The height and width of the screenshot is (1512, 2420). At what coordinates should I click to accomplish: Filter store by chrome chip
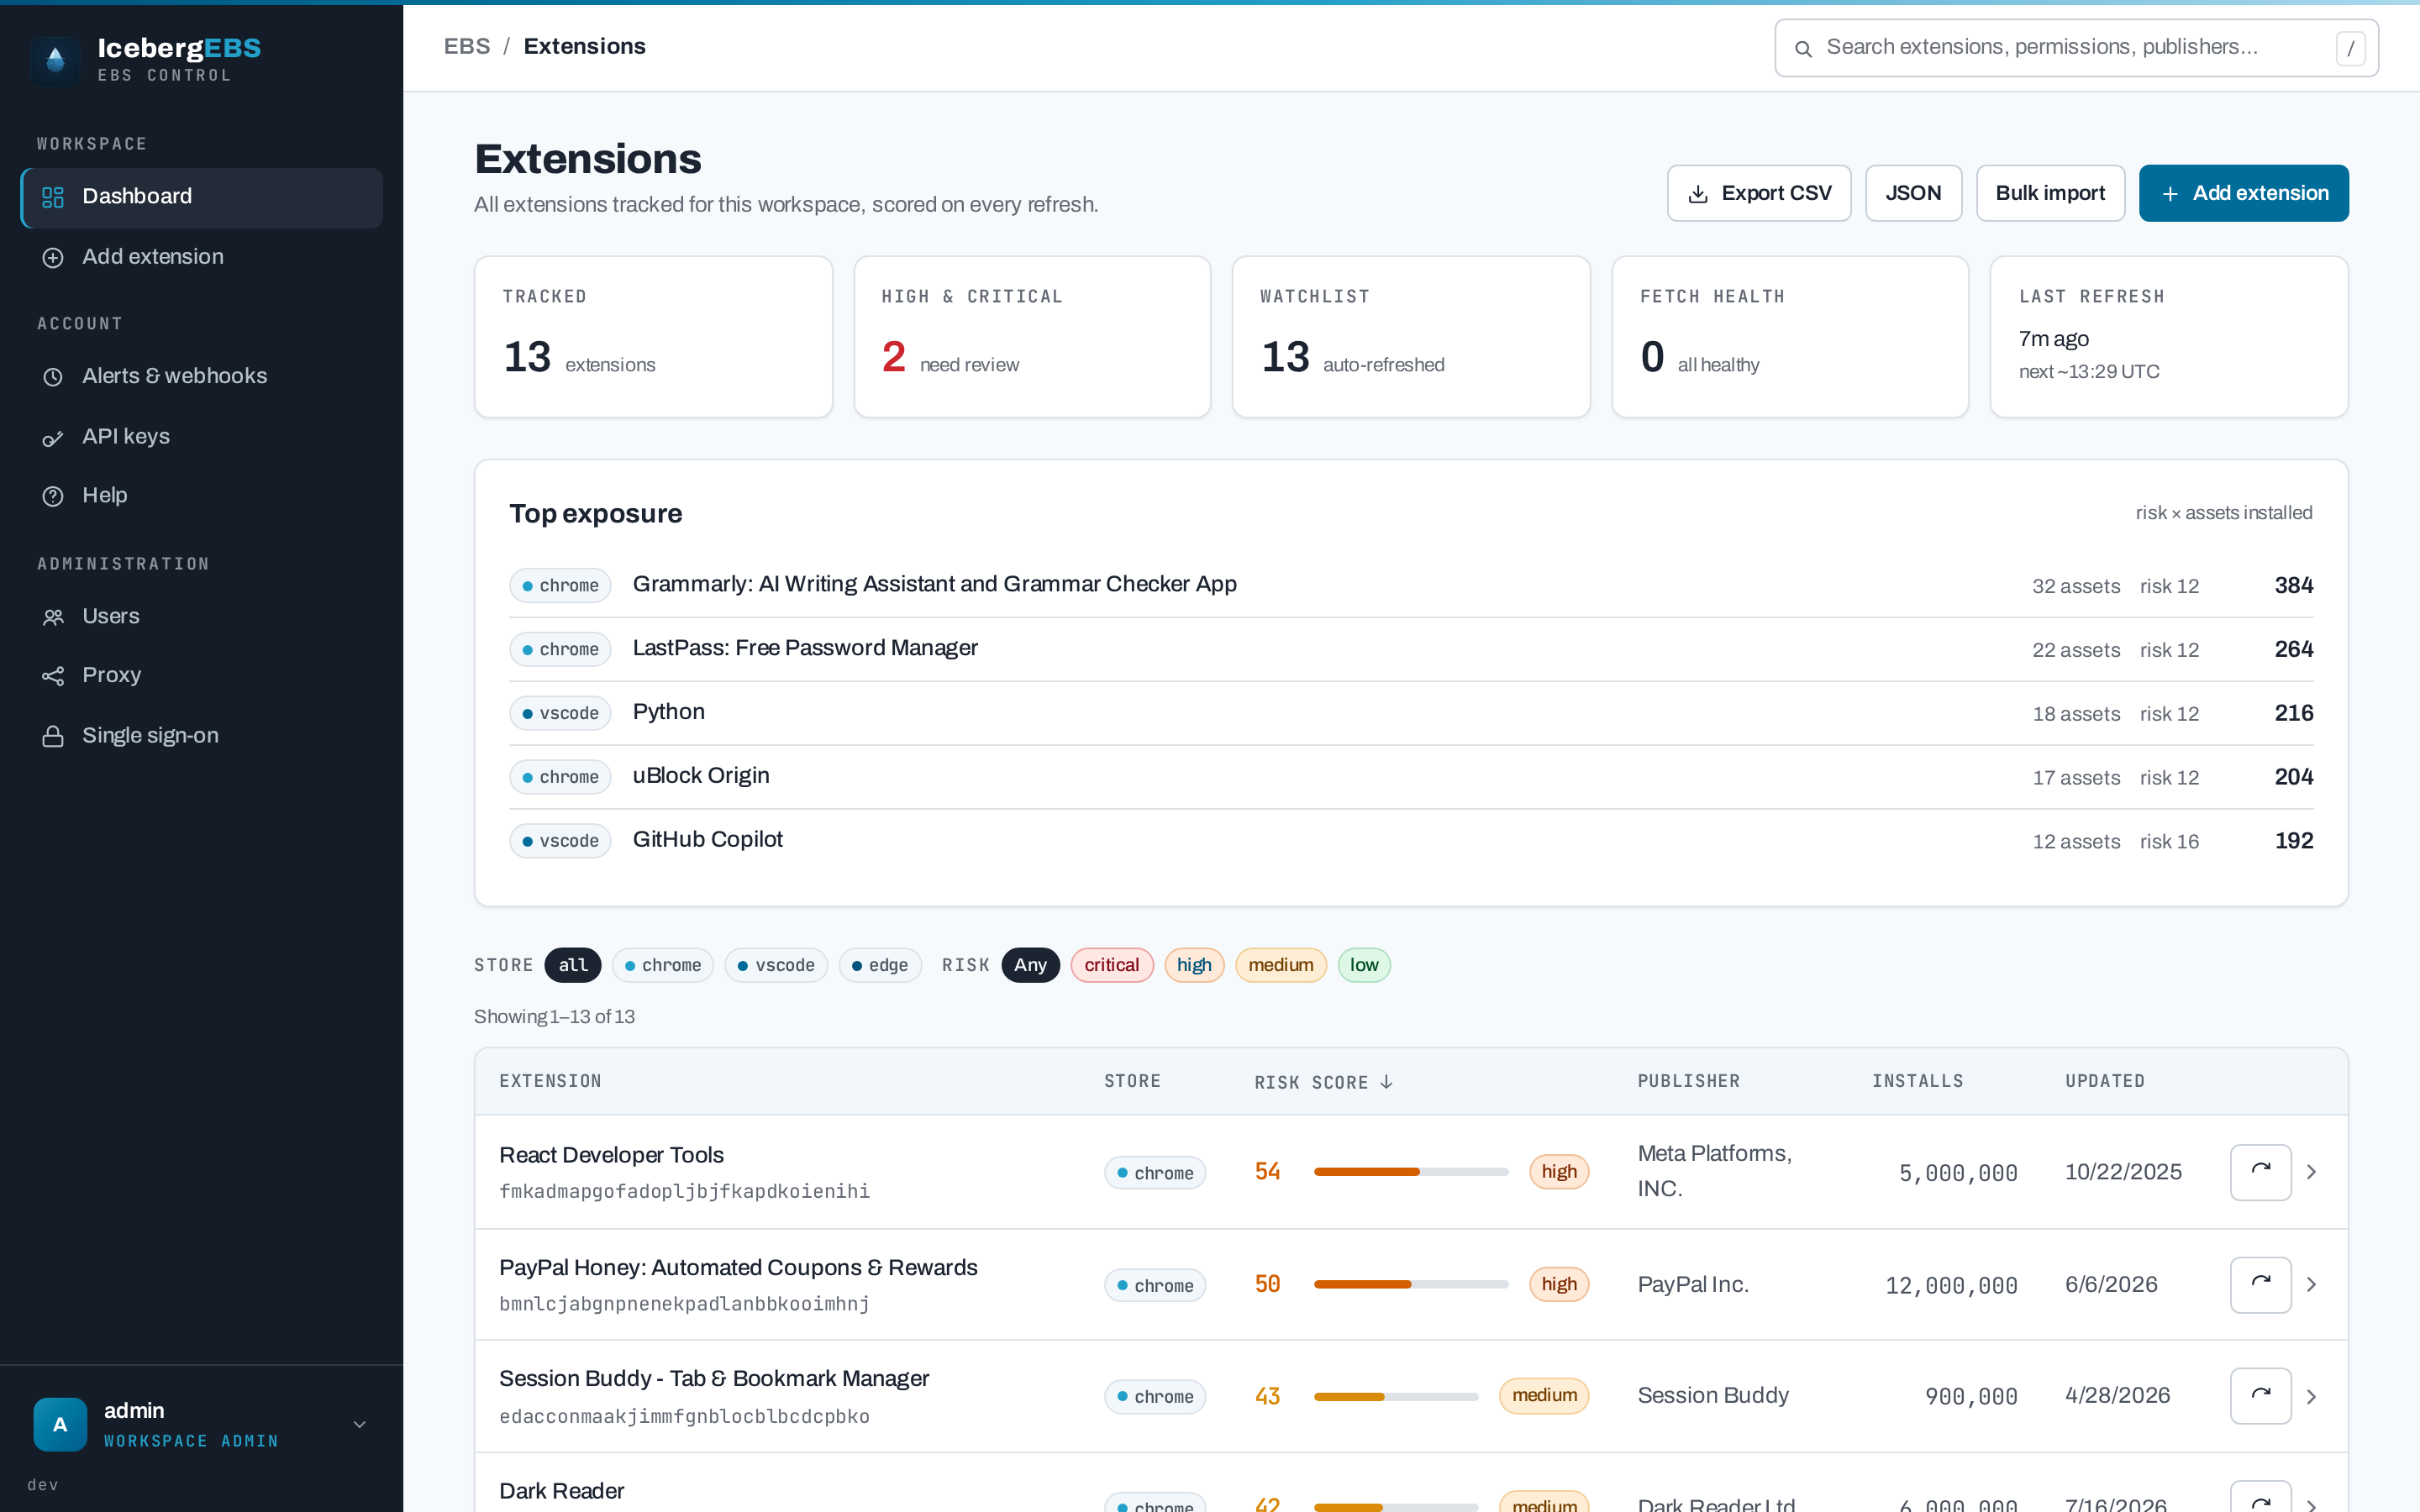(x=662, y=965)
